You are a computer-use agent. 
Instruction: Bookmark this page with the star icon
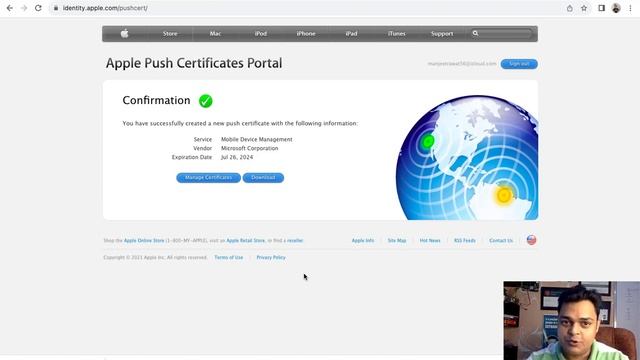pos(584,8)
